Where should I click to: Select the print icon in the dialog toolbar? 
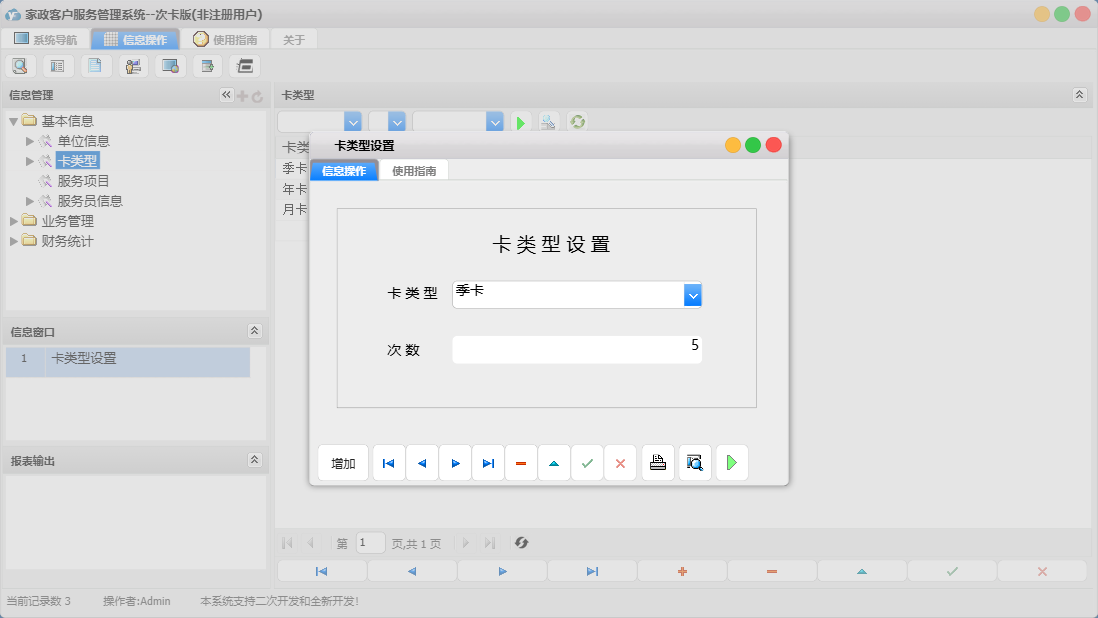tap(657, 462)
